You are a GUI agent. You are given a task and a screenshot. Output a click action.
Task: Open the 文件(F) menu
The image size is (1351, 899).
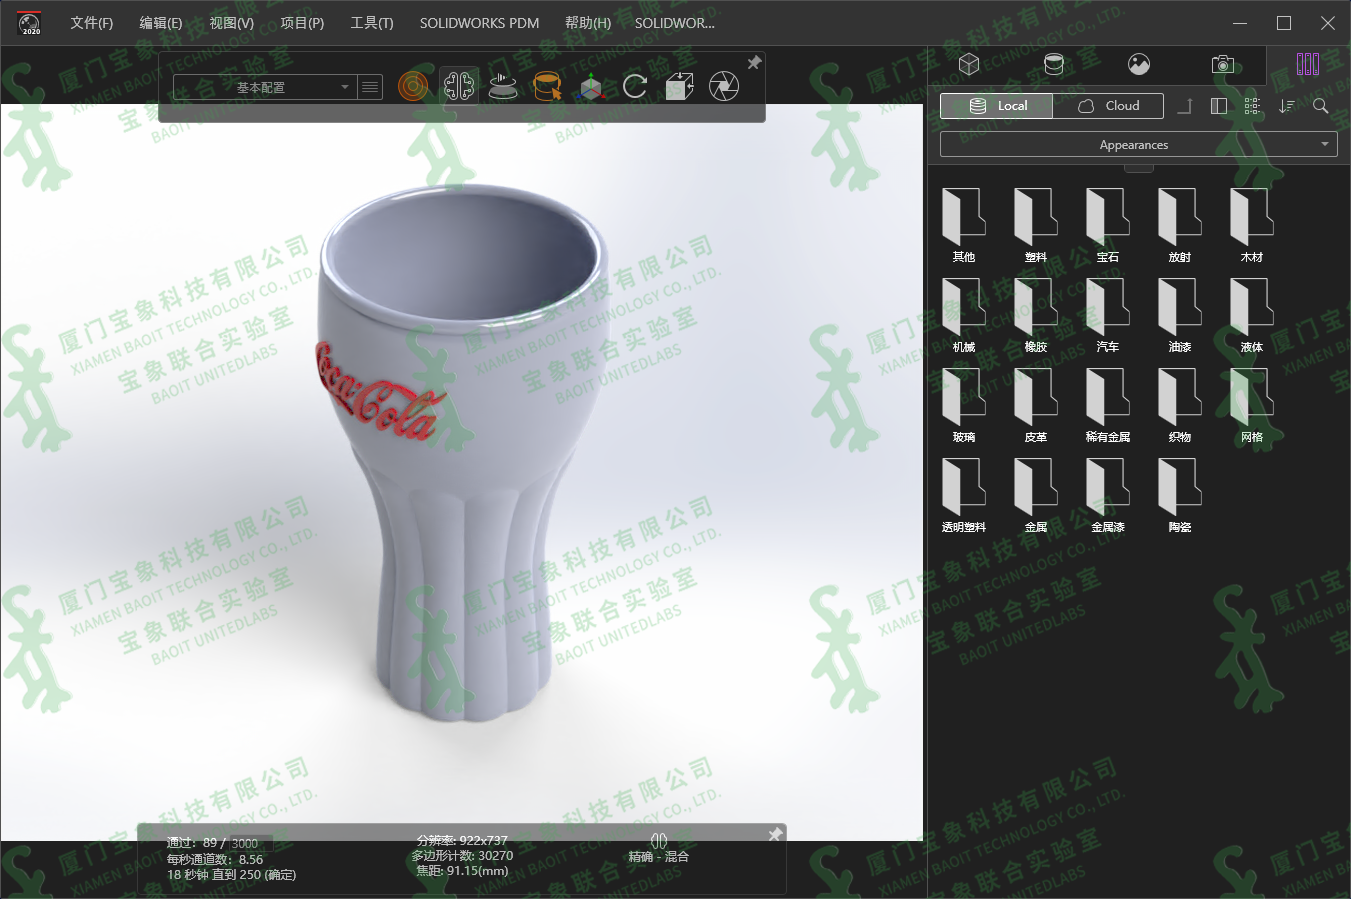91,23
